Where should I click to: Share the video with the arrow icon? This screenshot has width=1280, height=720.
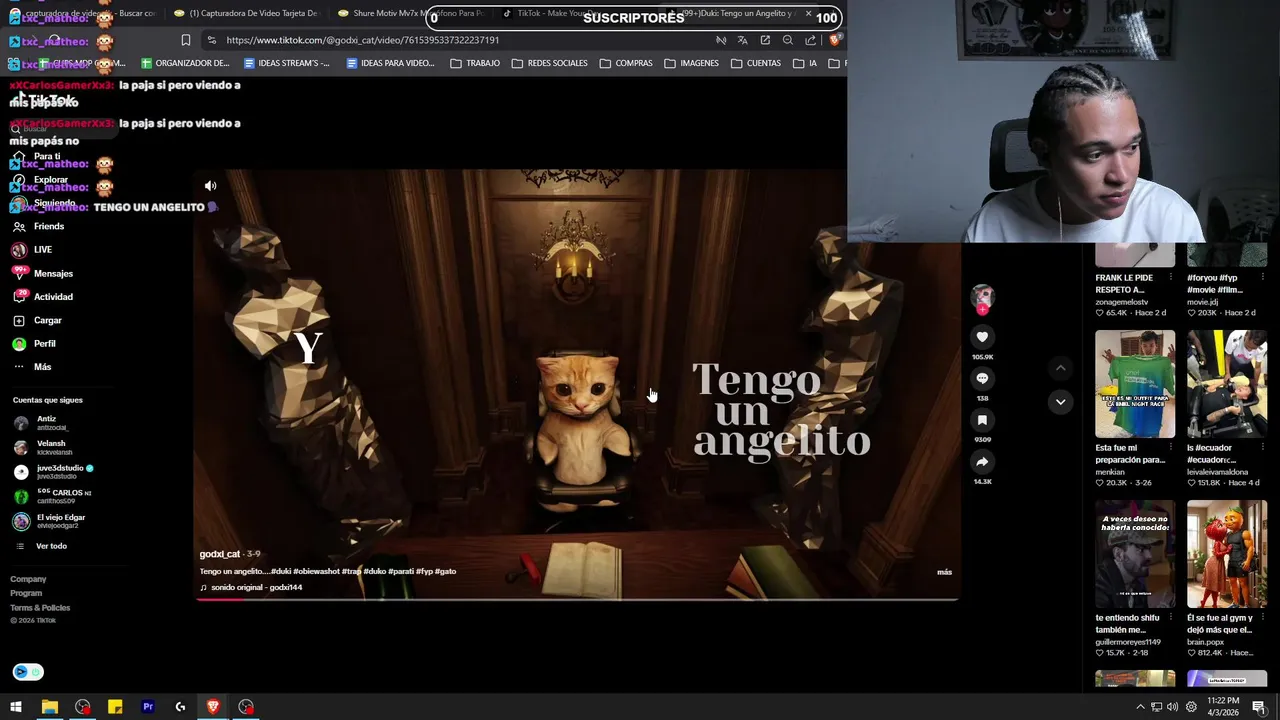tap(982, 462)
